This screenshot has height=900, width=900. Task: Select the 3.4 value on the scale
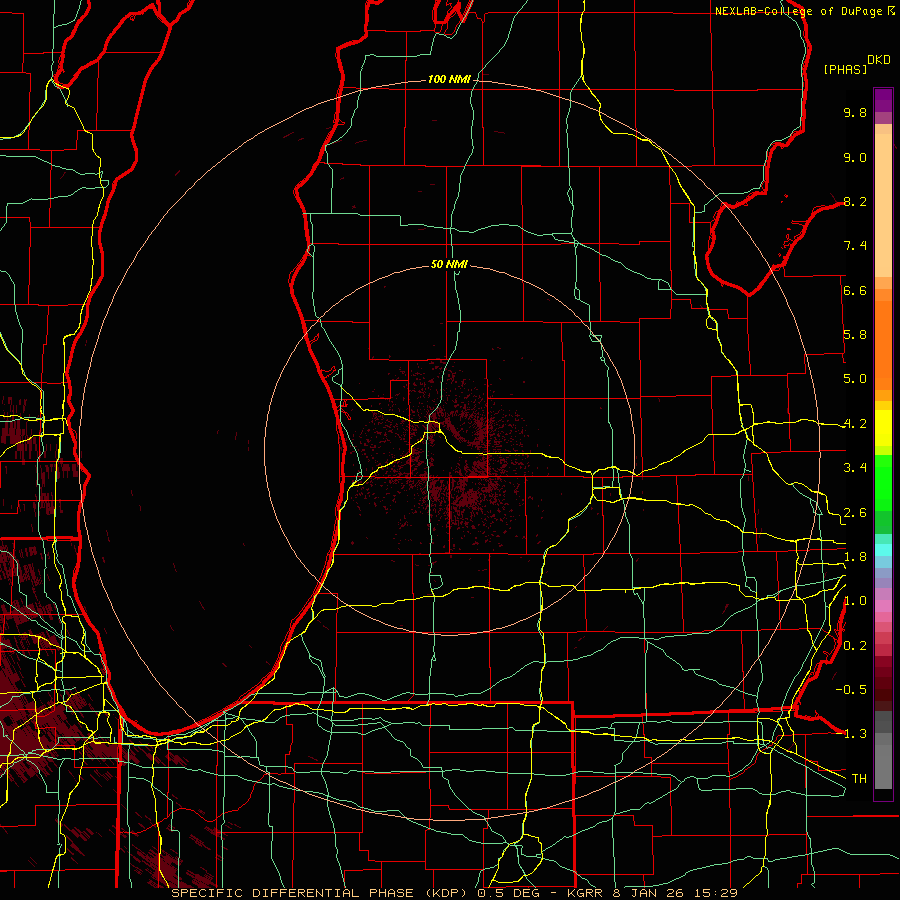(855, 468)
